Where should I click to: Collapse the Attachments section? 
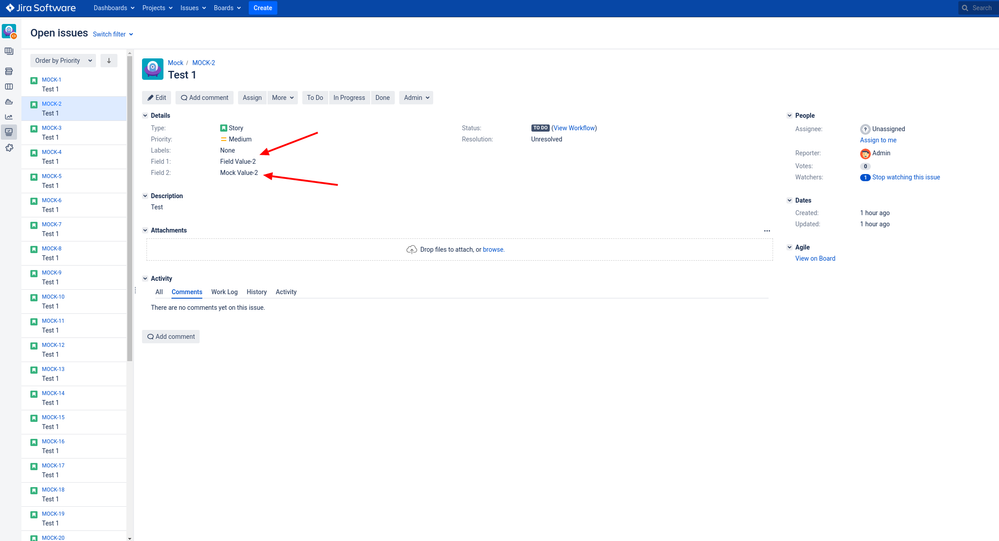point(145,231)
